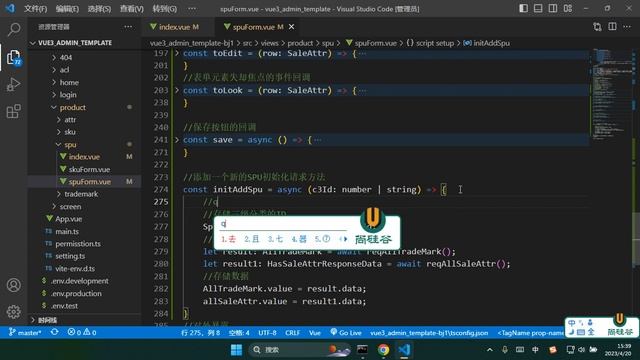Open .env.production file
640x360 pixels.
76,293
